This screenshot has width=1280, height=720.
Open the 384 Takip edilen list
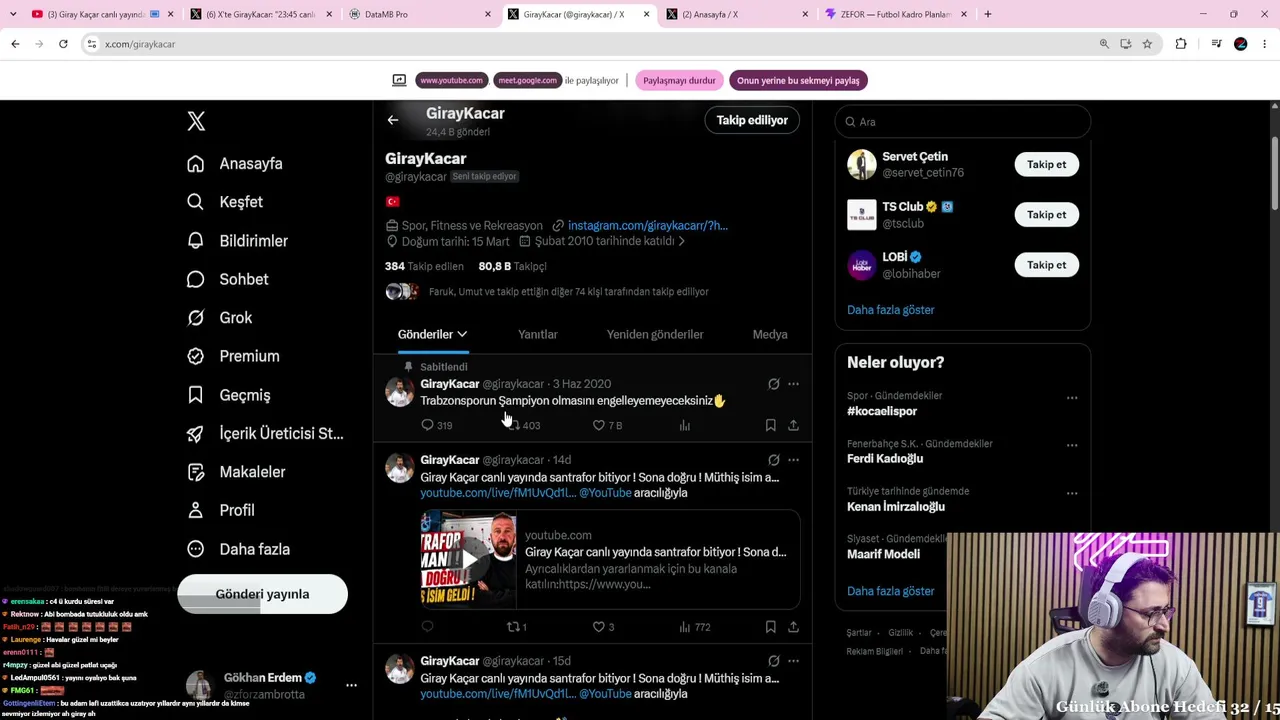[x=424, y=266]
